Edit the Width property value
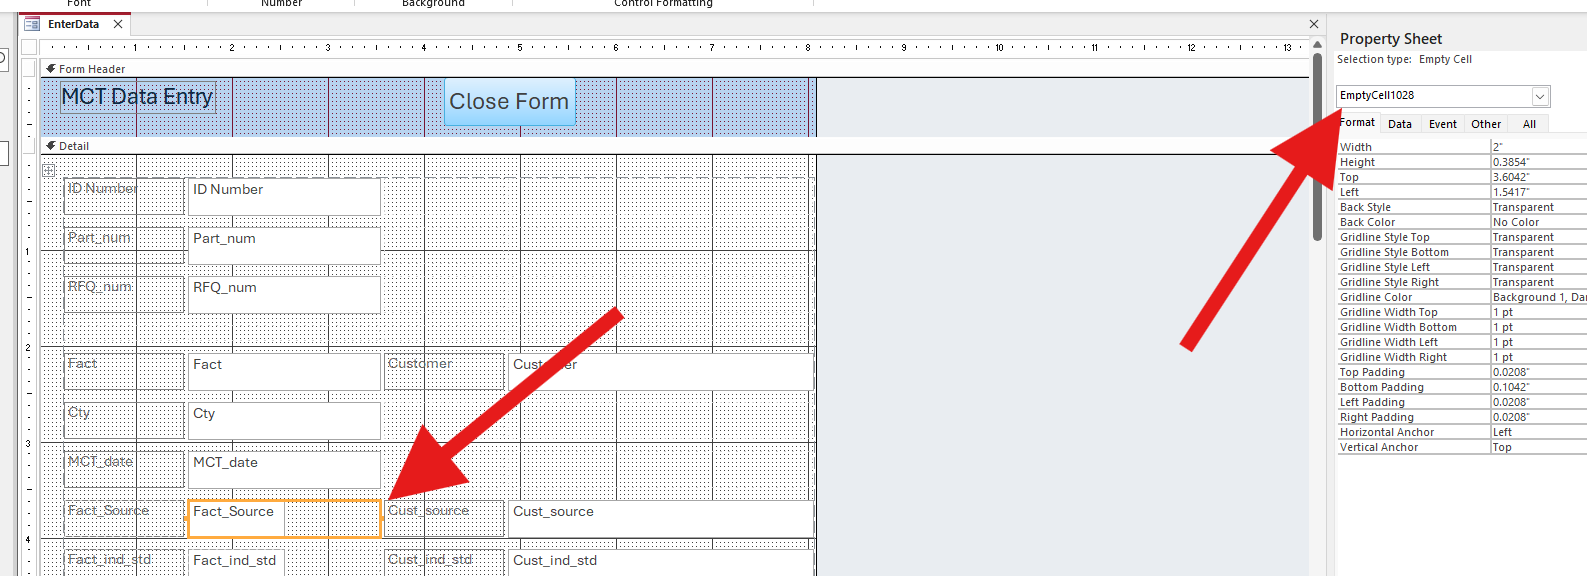The height and width of the screenshot is (576, 1587). (x=1538, y=147)
